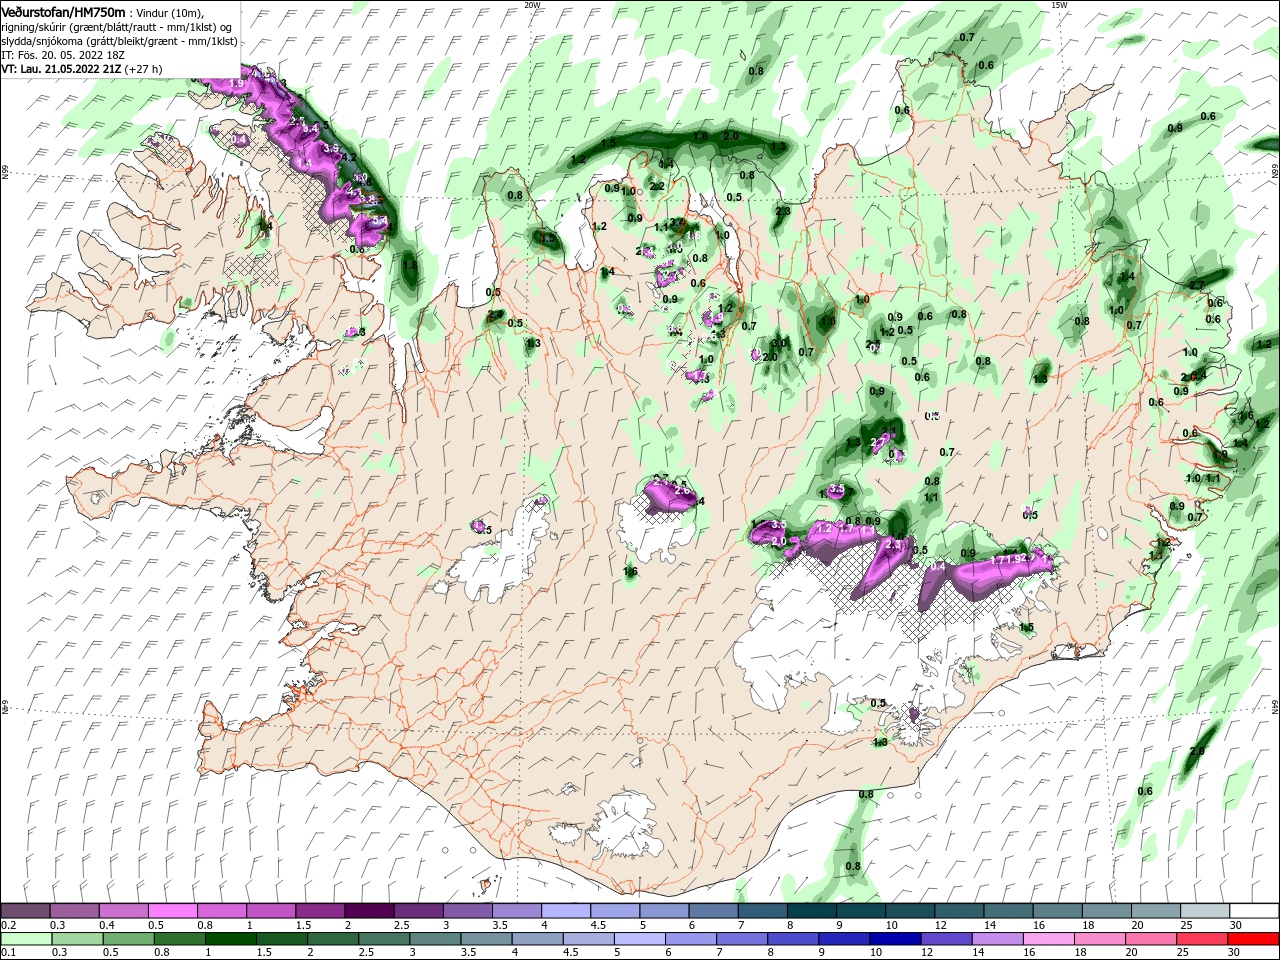Image resolution: width=1280 pixels, height=960 pixels.
Task: Click the '(+27 h)' forecast offset text
Action: [144, 69]
